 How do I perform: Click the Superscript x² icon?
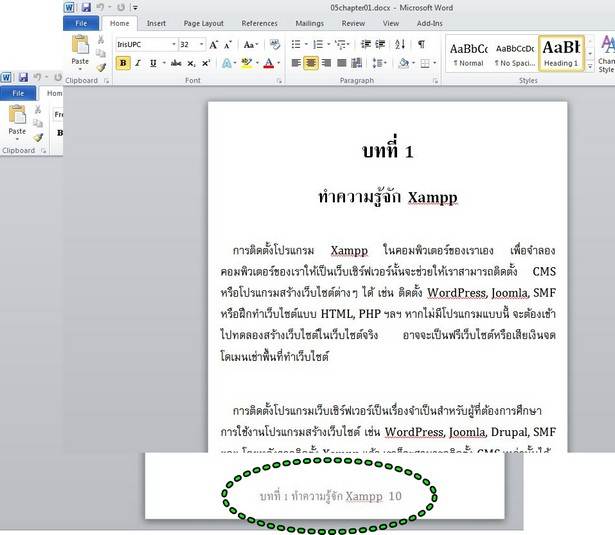coord(206,63)
